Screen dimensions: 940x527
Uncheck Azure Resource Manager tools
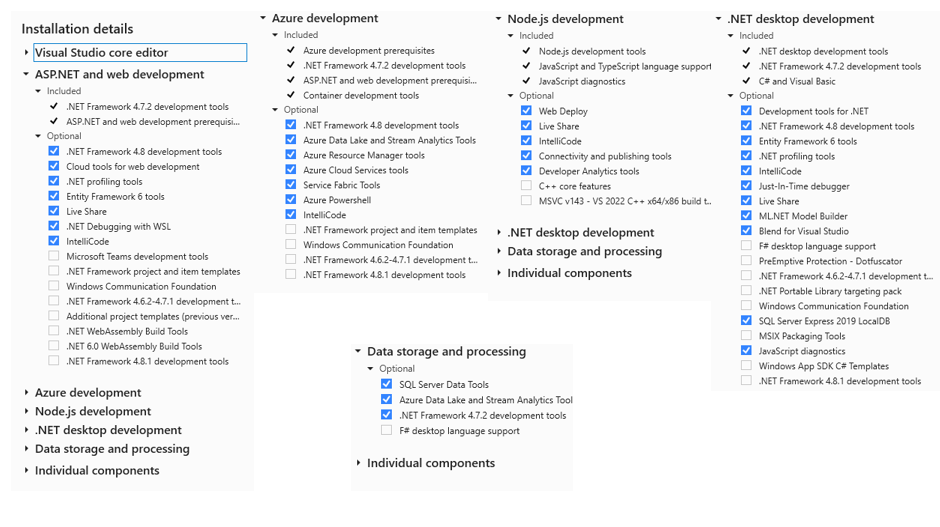click(x=291, y=156)
